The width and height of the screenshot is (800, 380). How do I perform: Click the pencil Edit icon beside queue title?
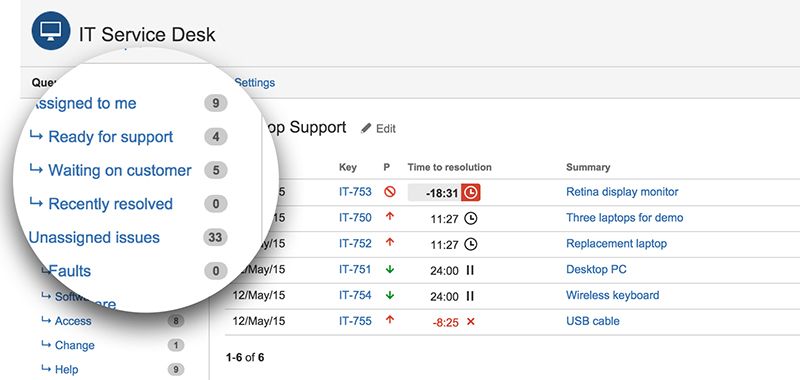(x=366, y=129)
